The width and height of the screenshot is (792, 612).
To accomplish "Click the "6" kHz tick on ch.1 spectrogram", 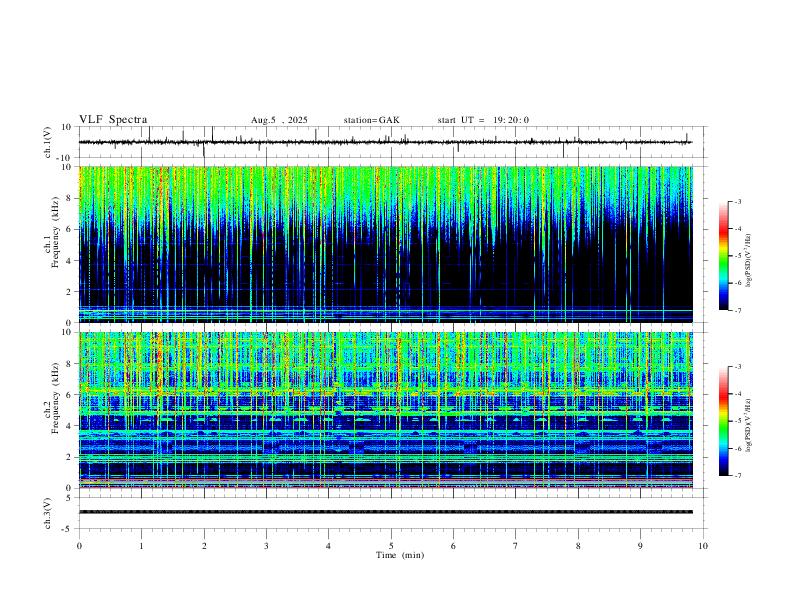I will click(x=70, y=229).
